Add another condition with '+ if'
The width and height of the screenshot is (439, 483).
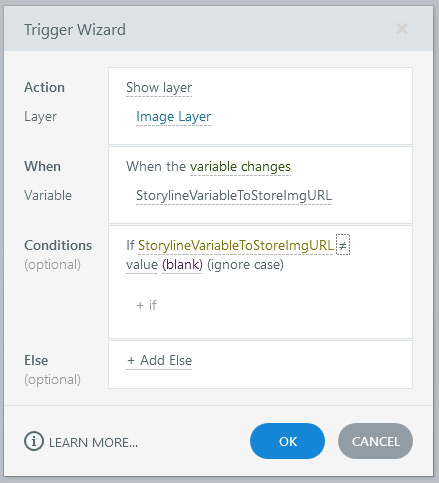tap(146, 305)
